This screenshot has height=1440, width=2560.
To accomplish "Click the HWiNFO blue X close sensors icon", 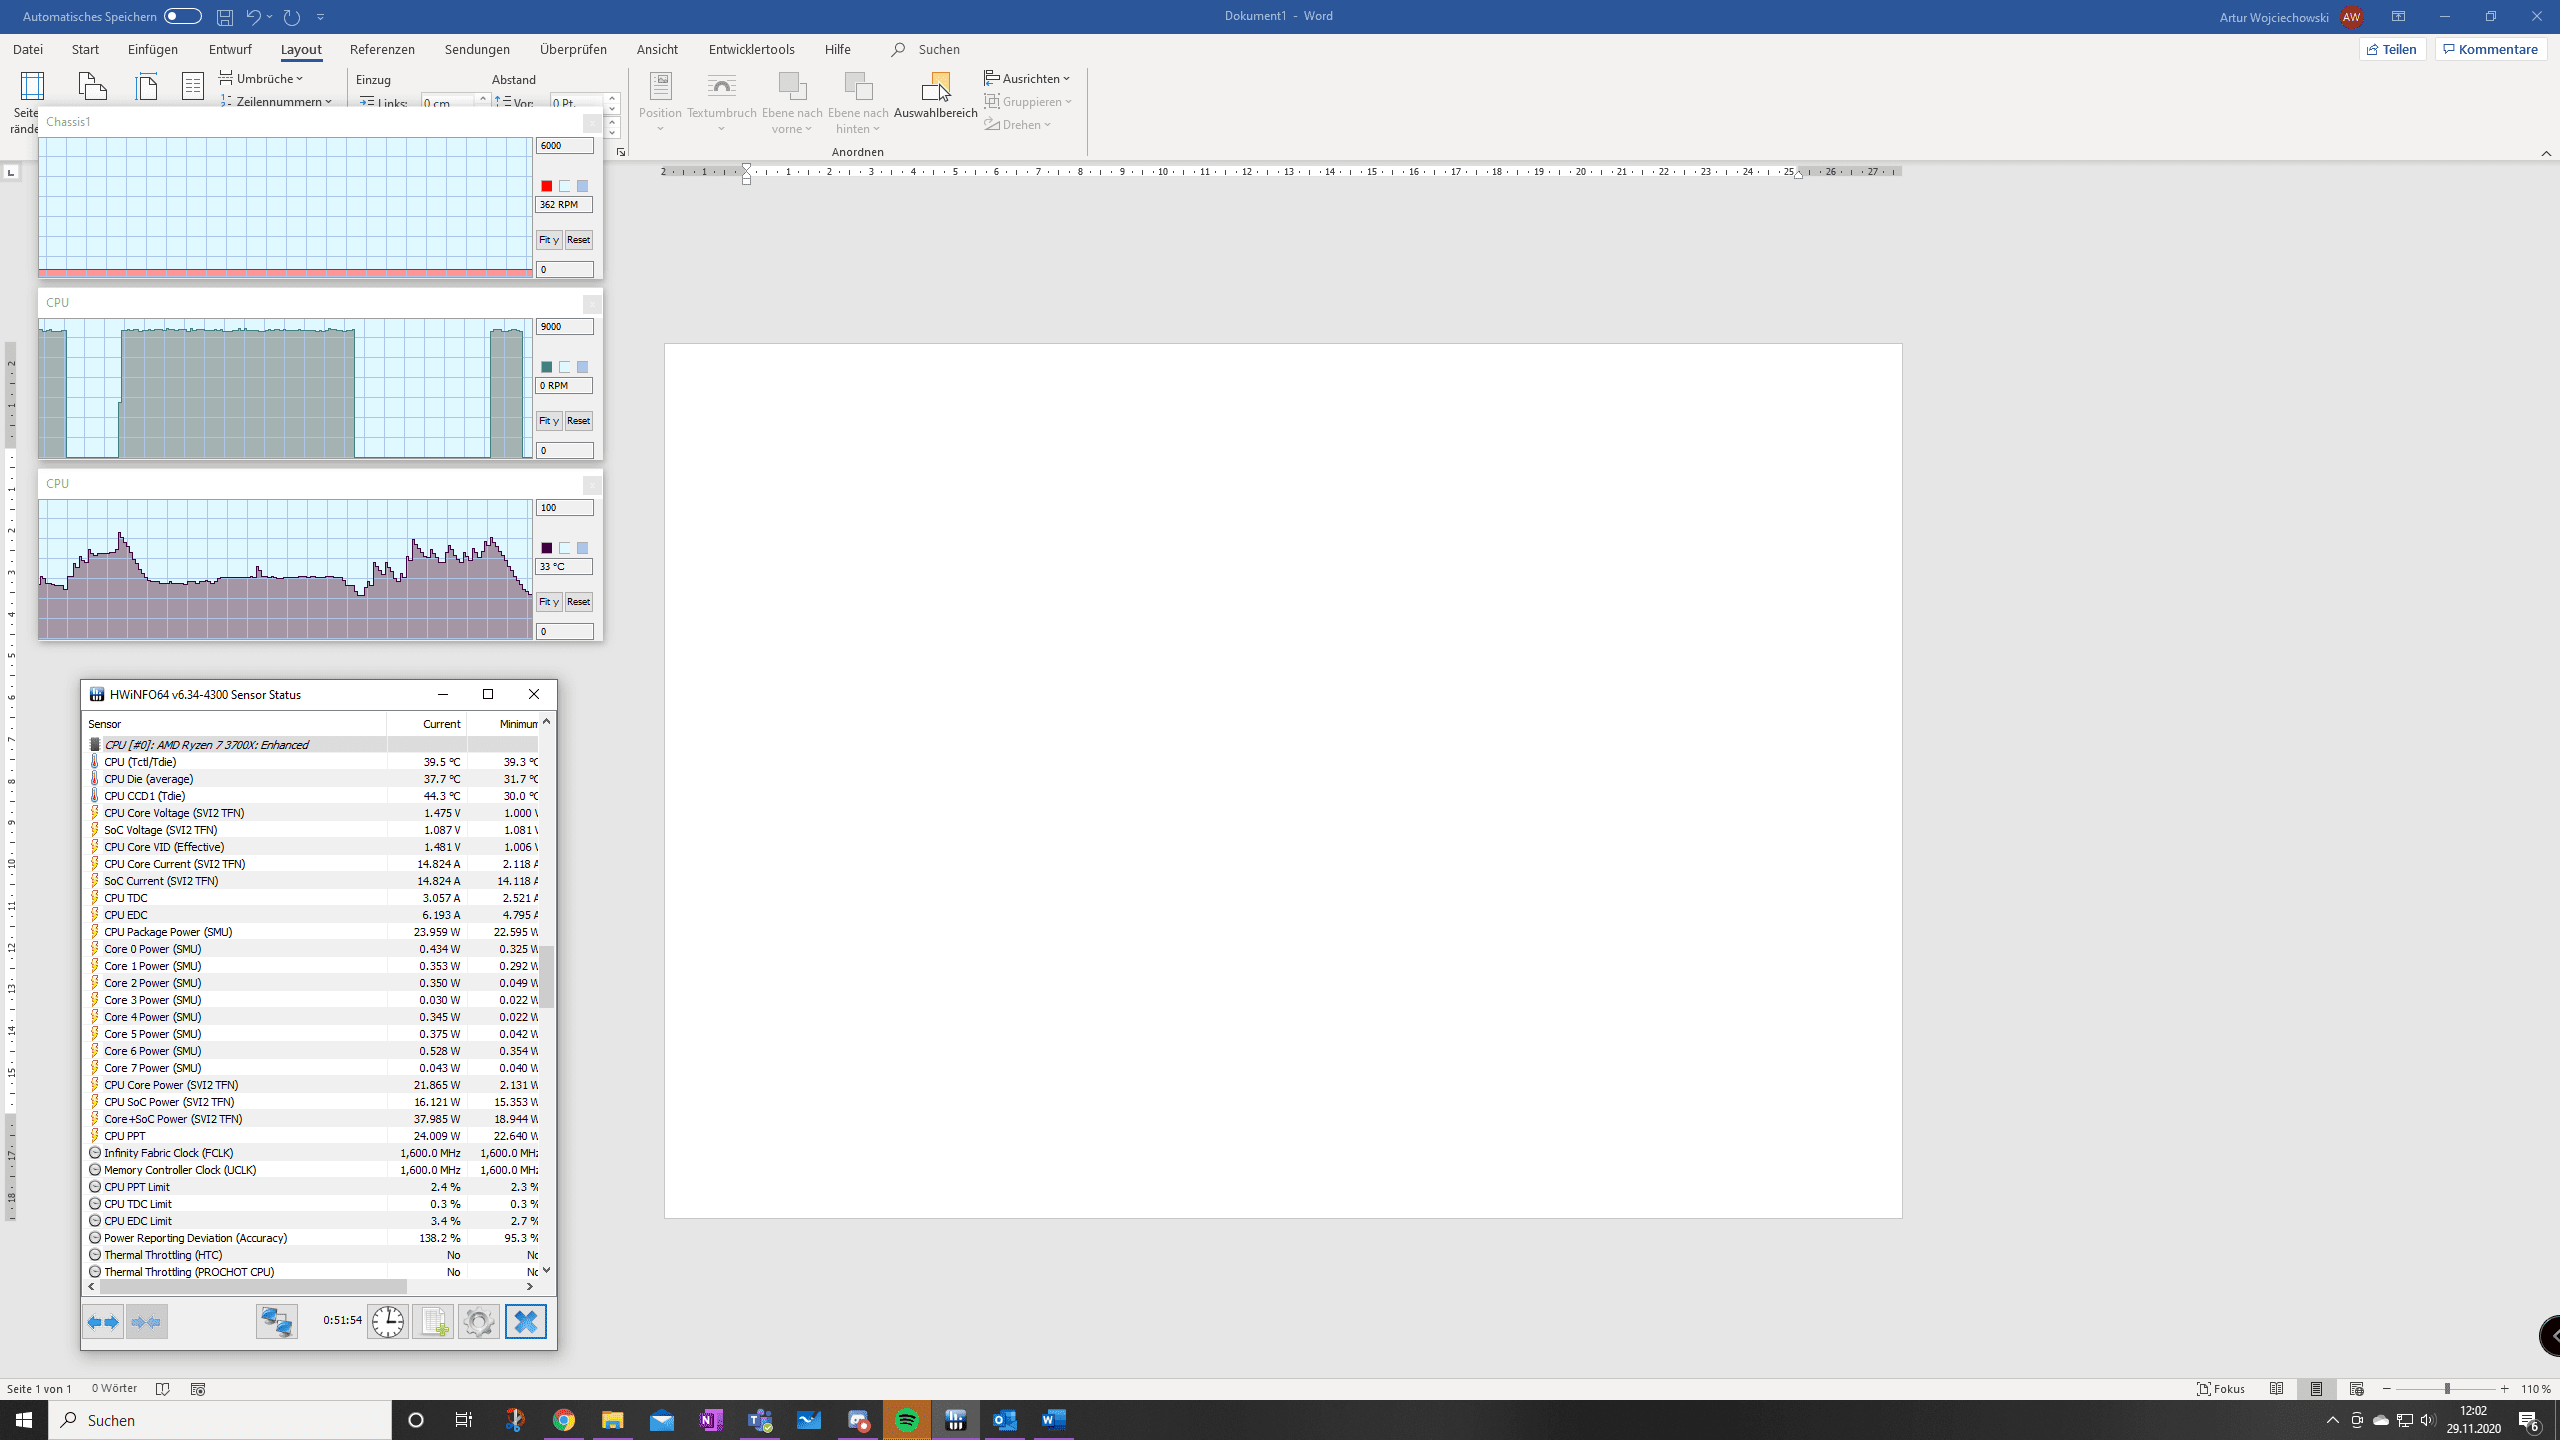I will (x=526, y=1322).
